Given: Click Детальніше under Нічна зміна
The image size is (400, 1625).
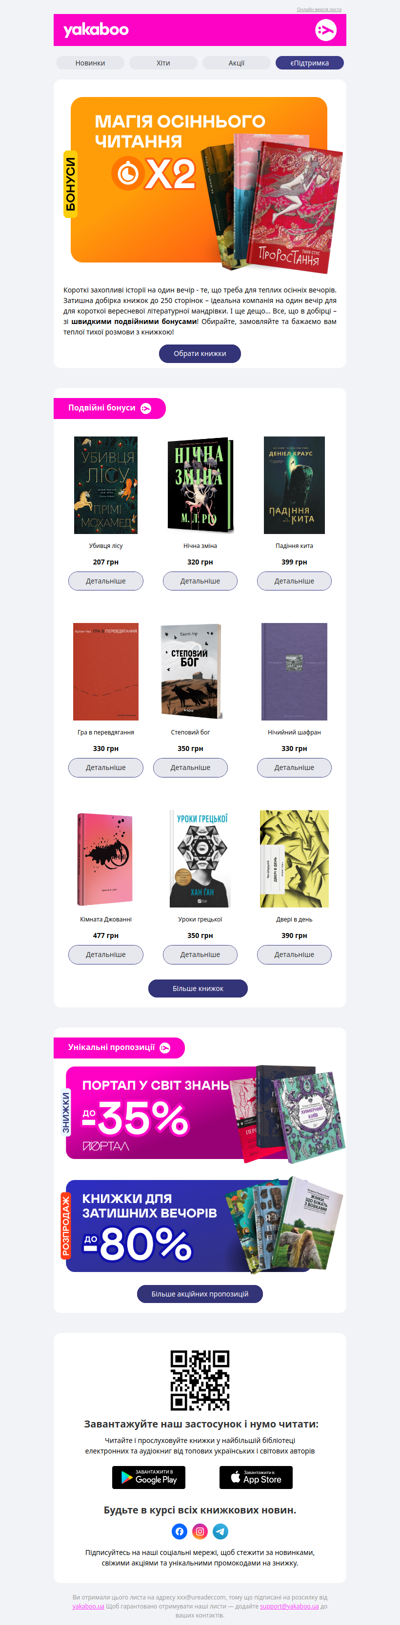Looking at the screenshot, I should (200, 581).
